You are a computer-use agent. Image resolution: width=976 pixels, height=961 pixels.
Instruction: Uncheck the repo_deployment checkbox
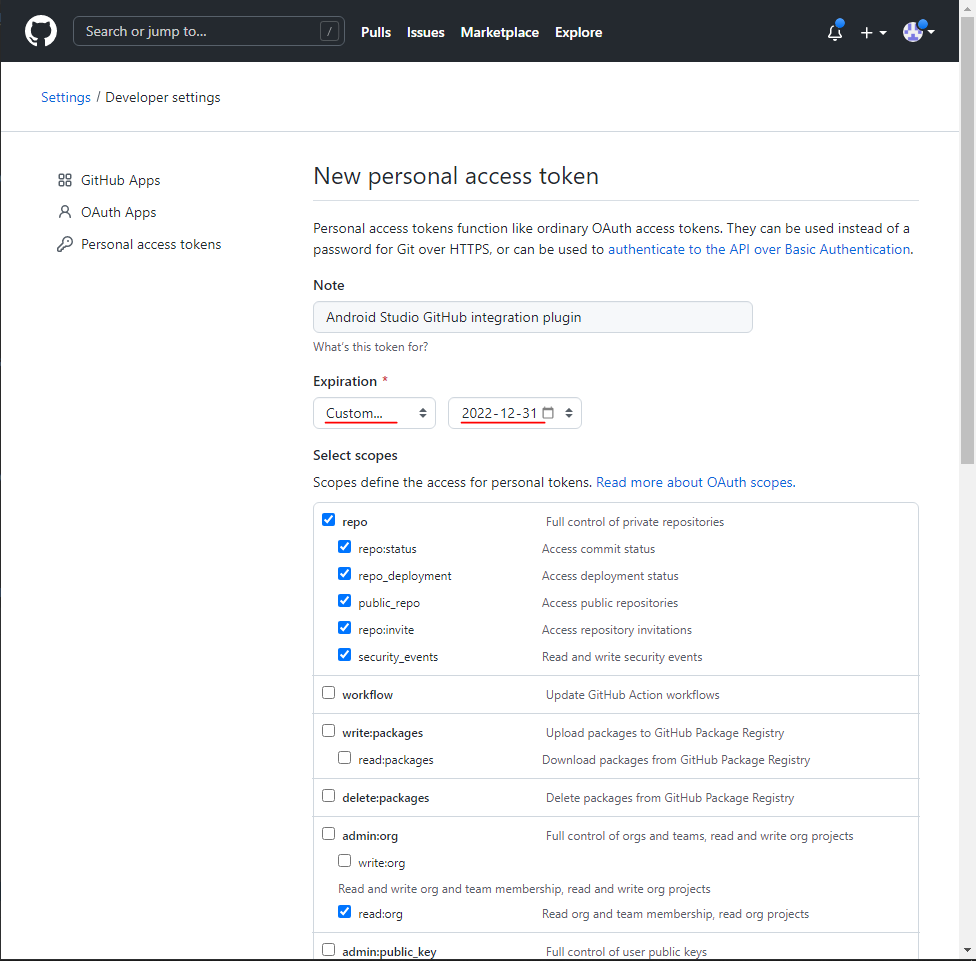(x=344, y=573)
